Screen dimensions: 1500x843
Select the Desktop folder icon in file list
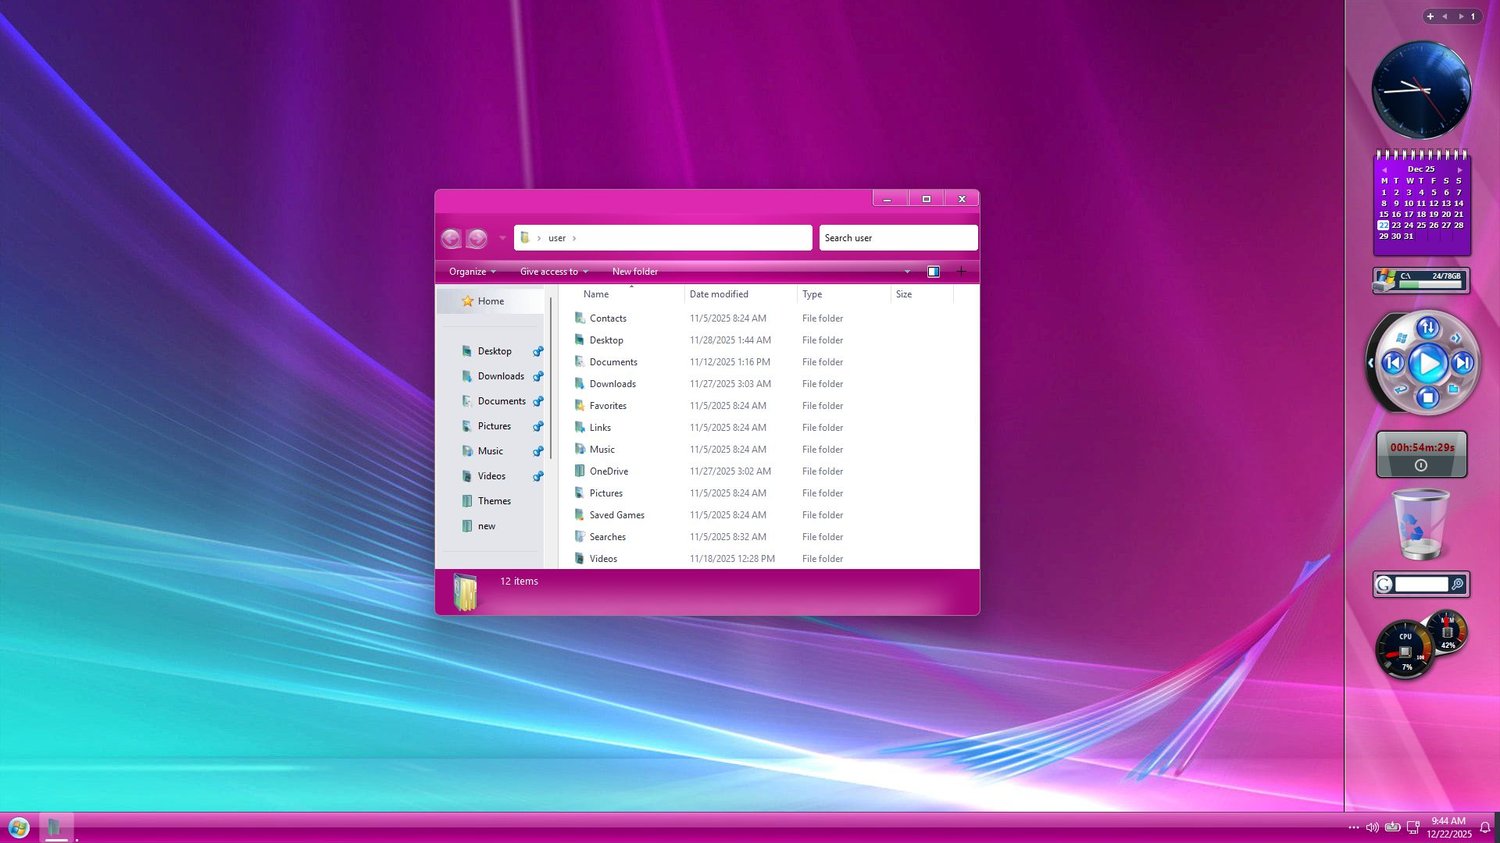[x=580, y=340]
